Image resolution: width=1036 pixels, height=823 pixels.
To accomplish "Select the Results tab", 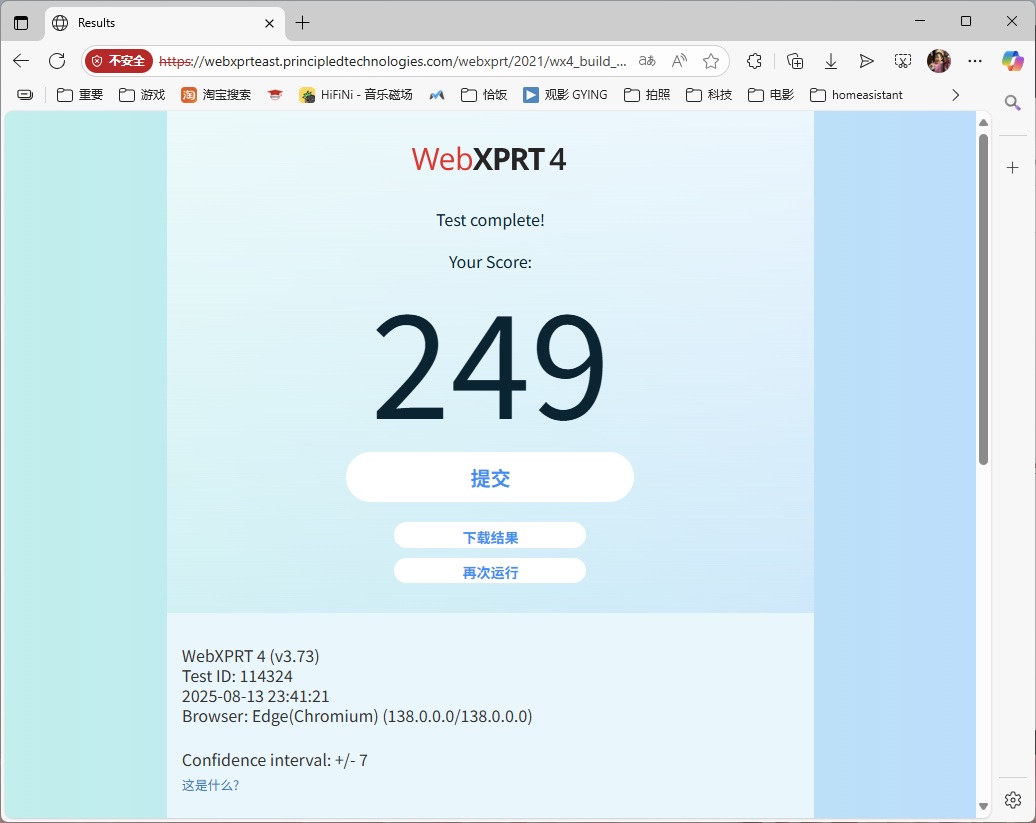I will tap(165, 23).
